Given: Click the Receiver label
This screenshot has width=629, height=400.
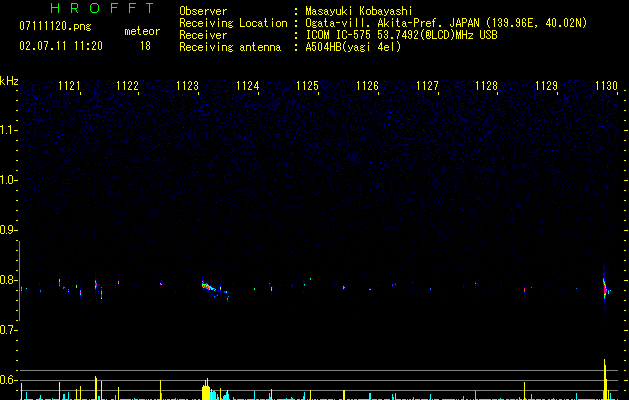Looking at the screenshot, I should (203, 35).
